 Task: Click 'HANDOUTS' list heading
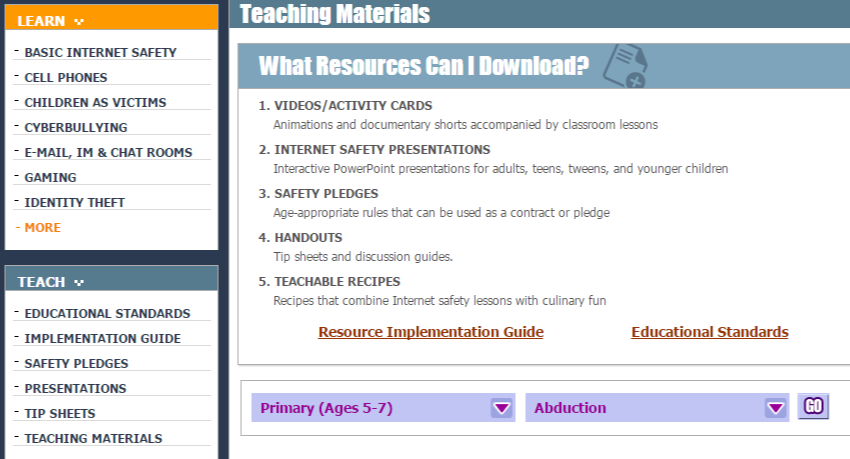point(308,237)
